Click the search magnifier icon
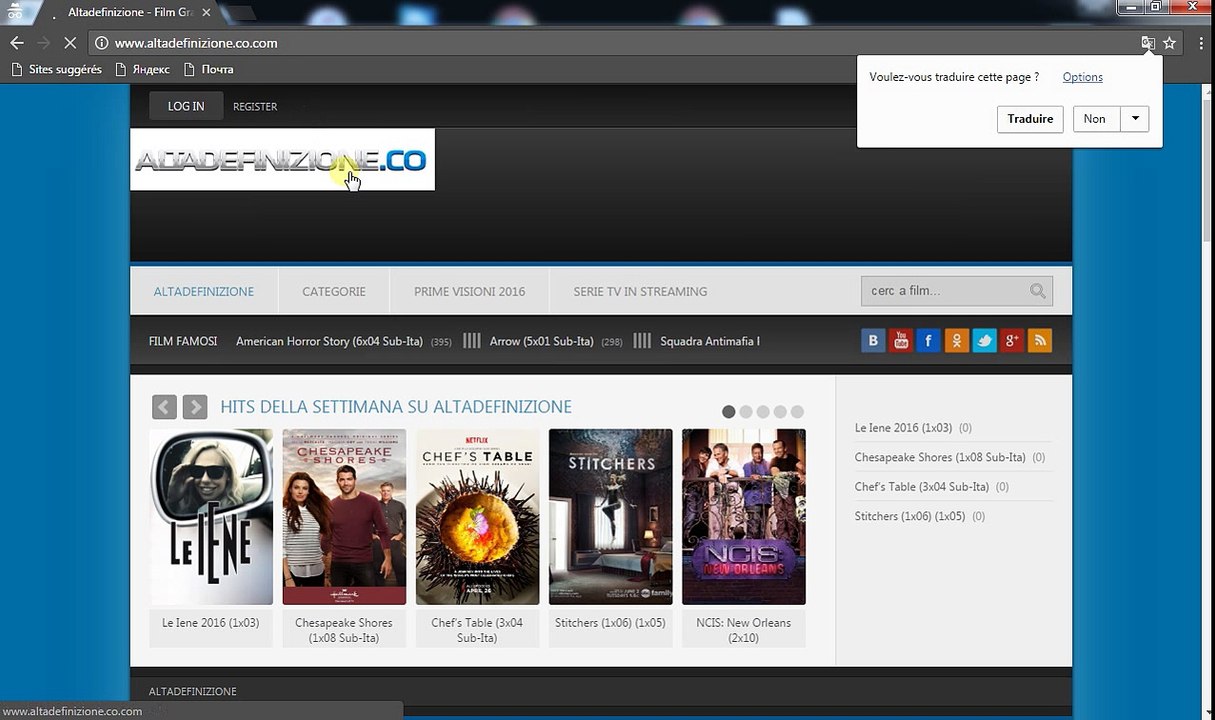The width and height of the screenshot is (1215, 720). click(1038, 291)
